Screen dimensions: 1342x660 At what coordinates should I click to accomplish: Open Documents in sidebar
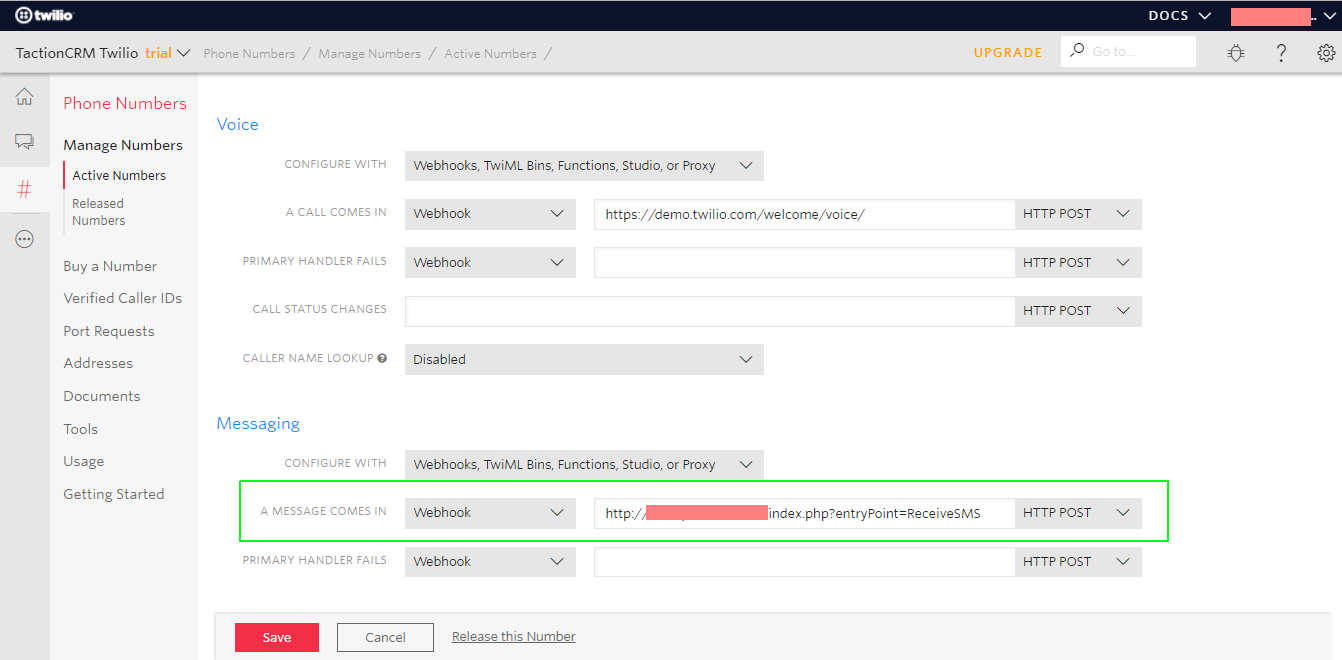point(102,396)
